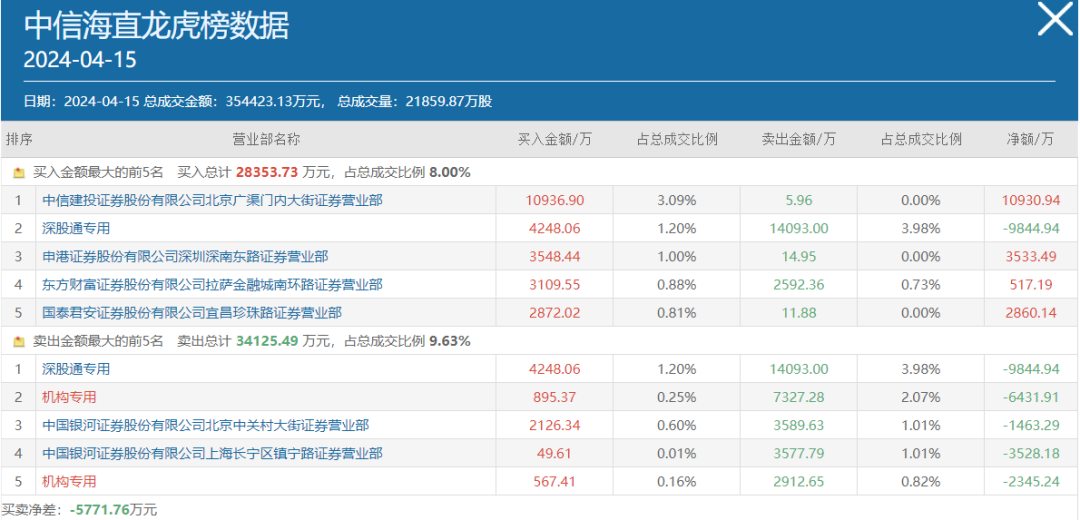Select the net amount -1463.29
The image size is (1080, 520).
point(1030,426)
